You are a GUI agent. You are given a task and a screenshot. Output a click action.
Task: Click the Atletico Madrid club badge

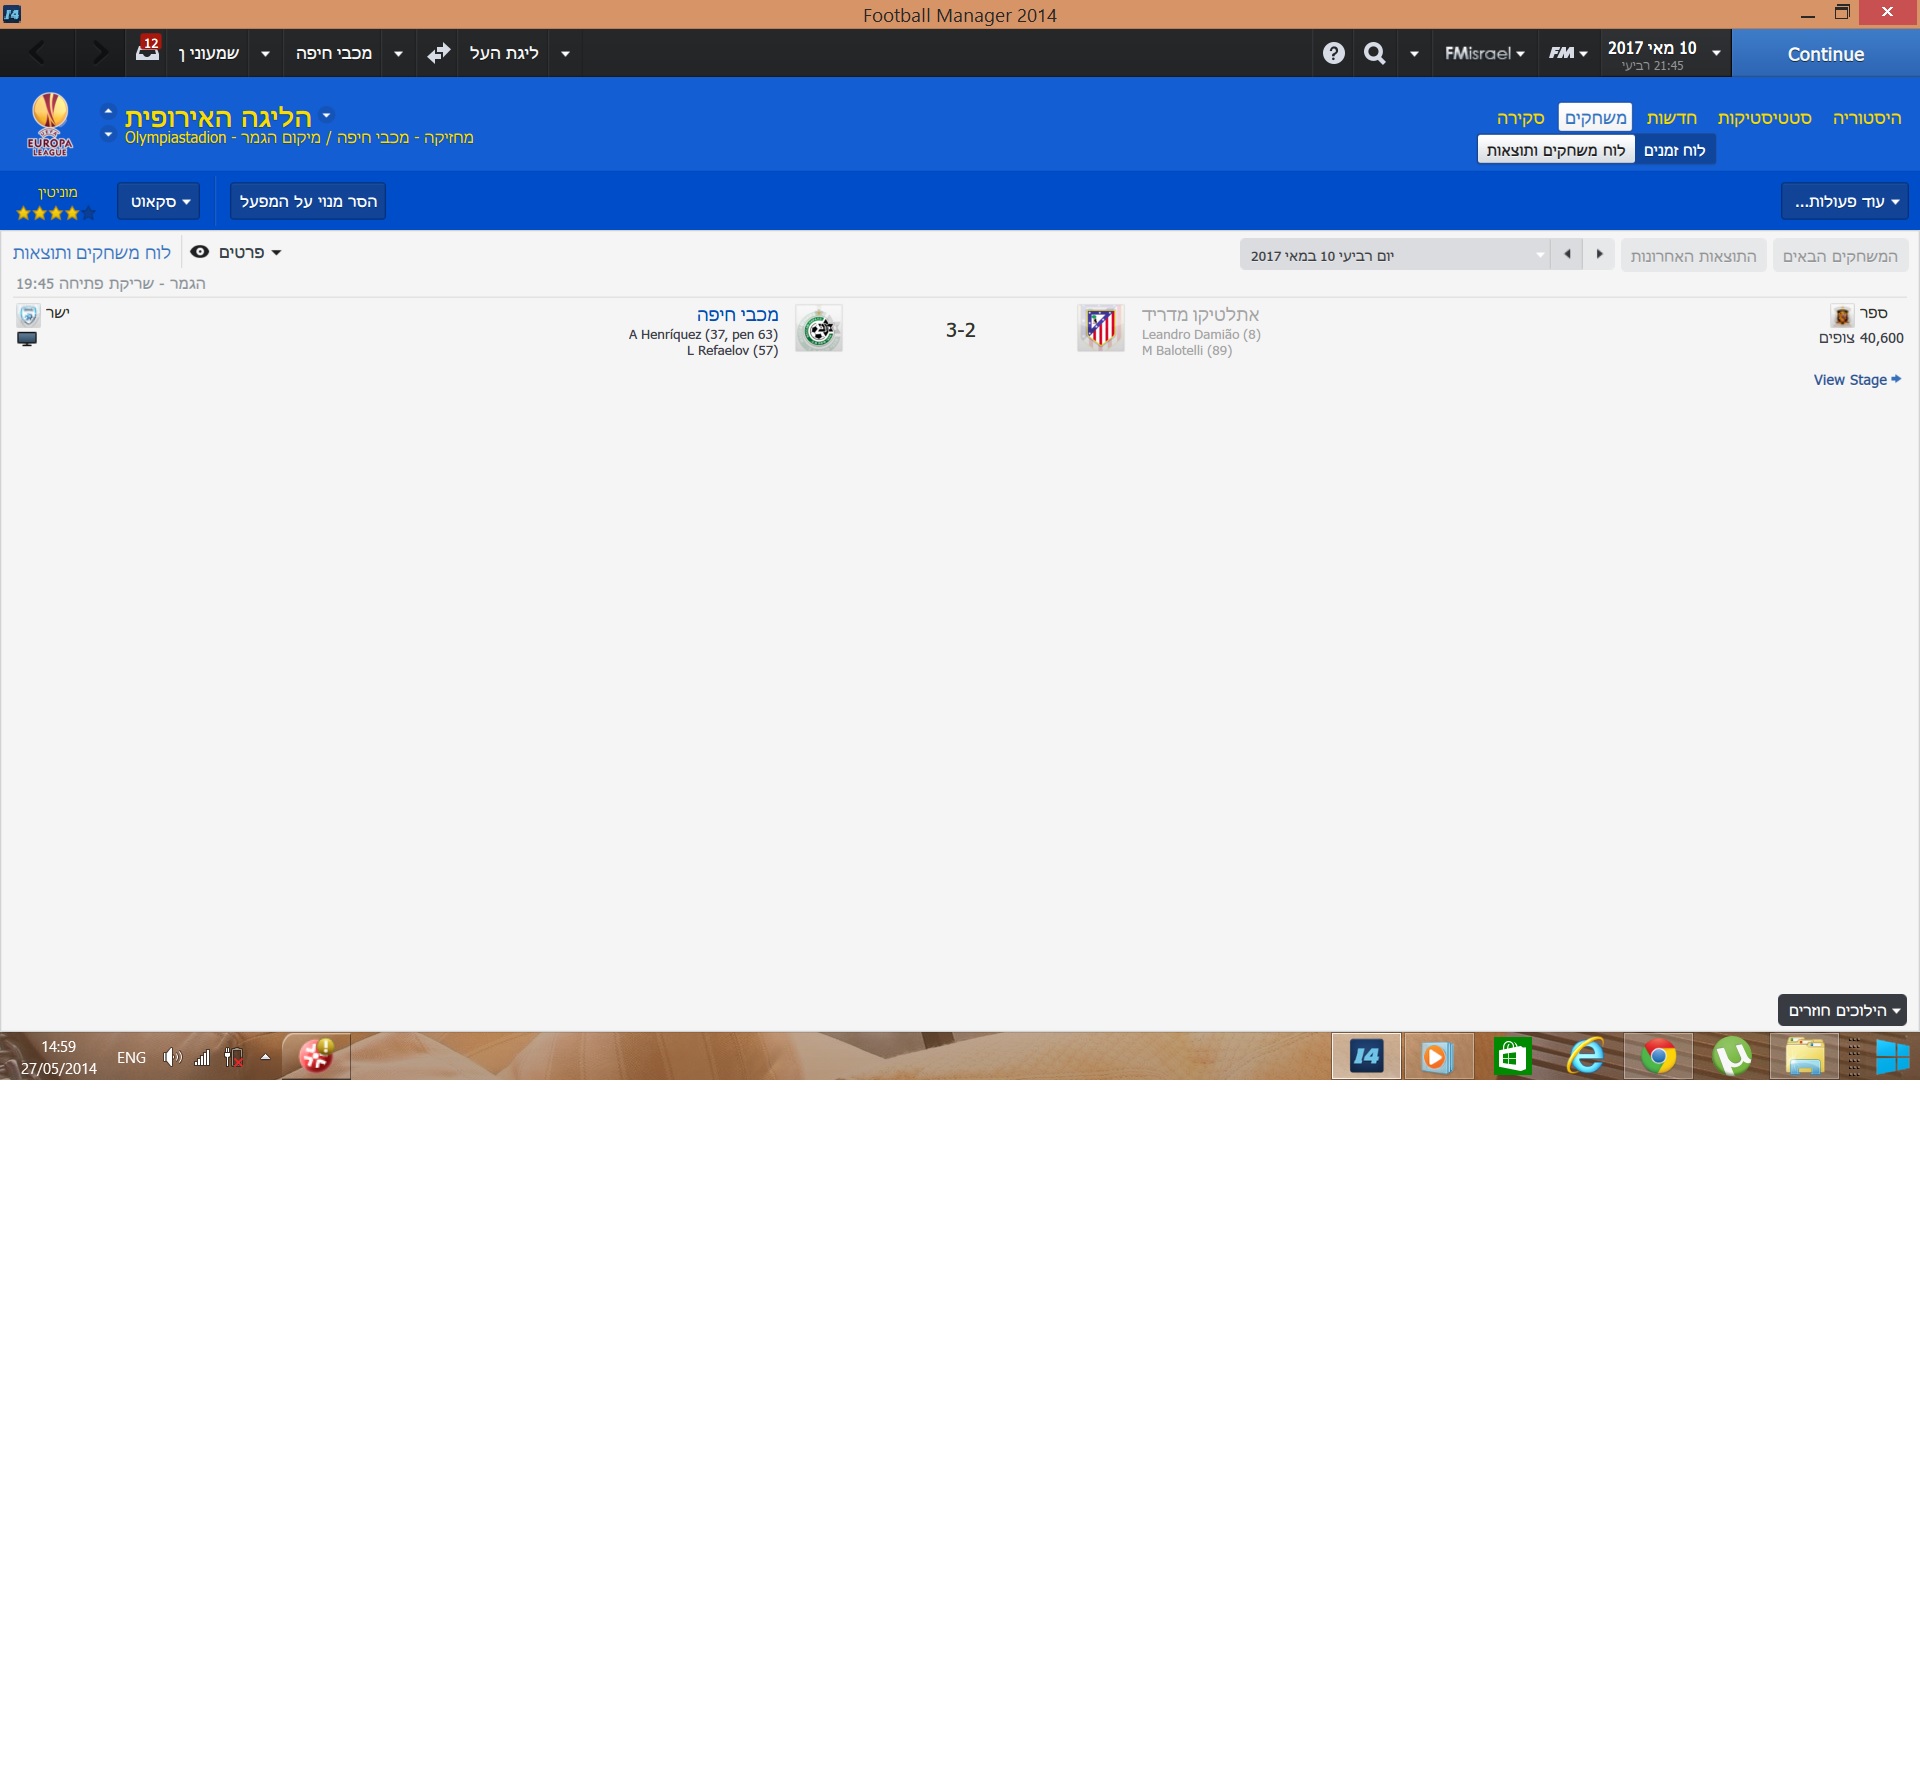coord(1100,328)
